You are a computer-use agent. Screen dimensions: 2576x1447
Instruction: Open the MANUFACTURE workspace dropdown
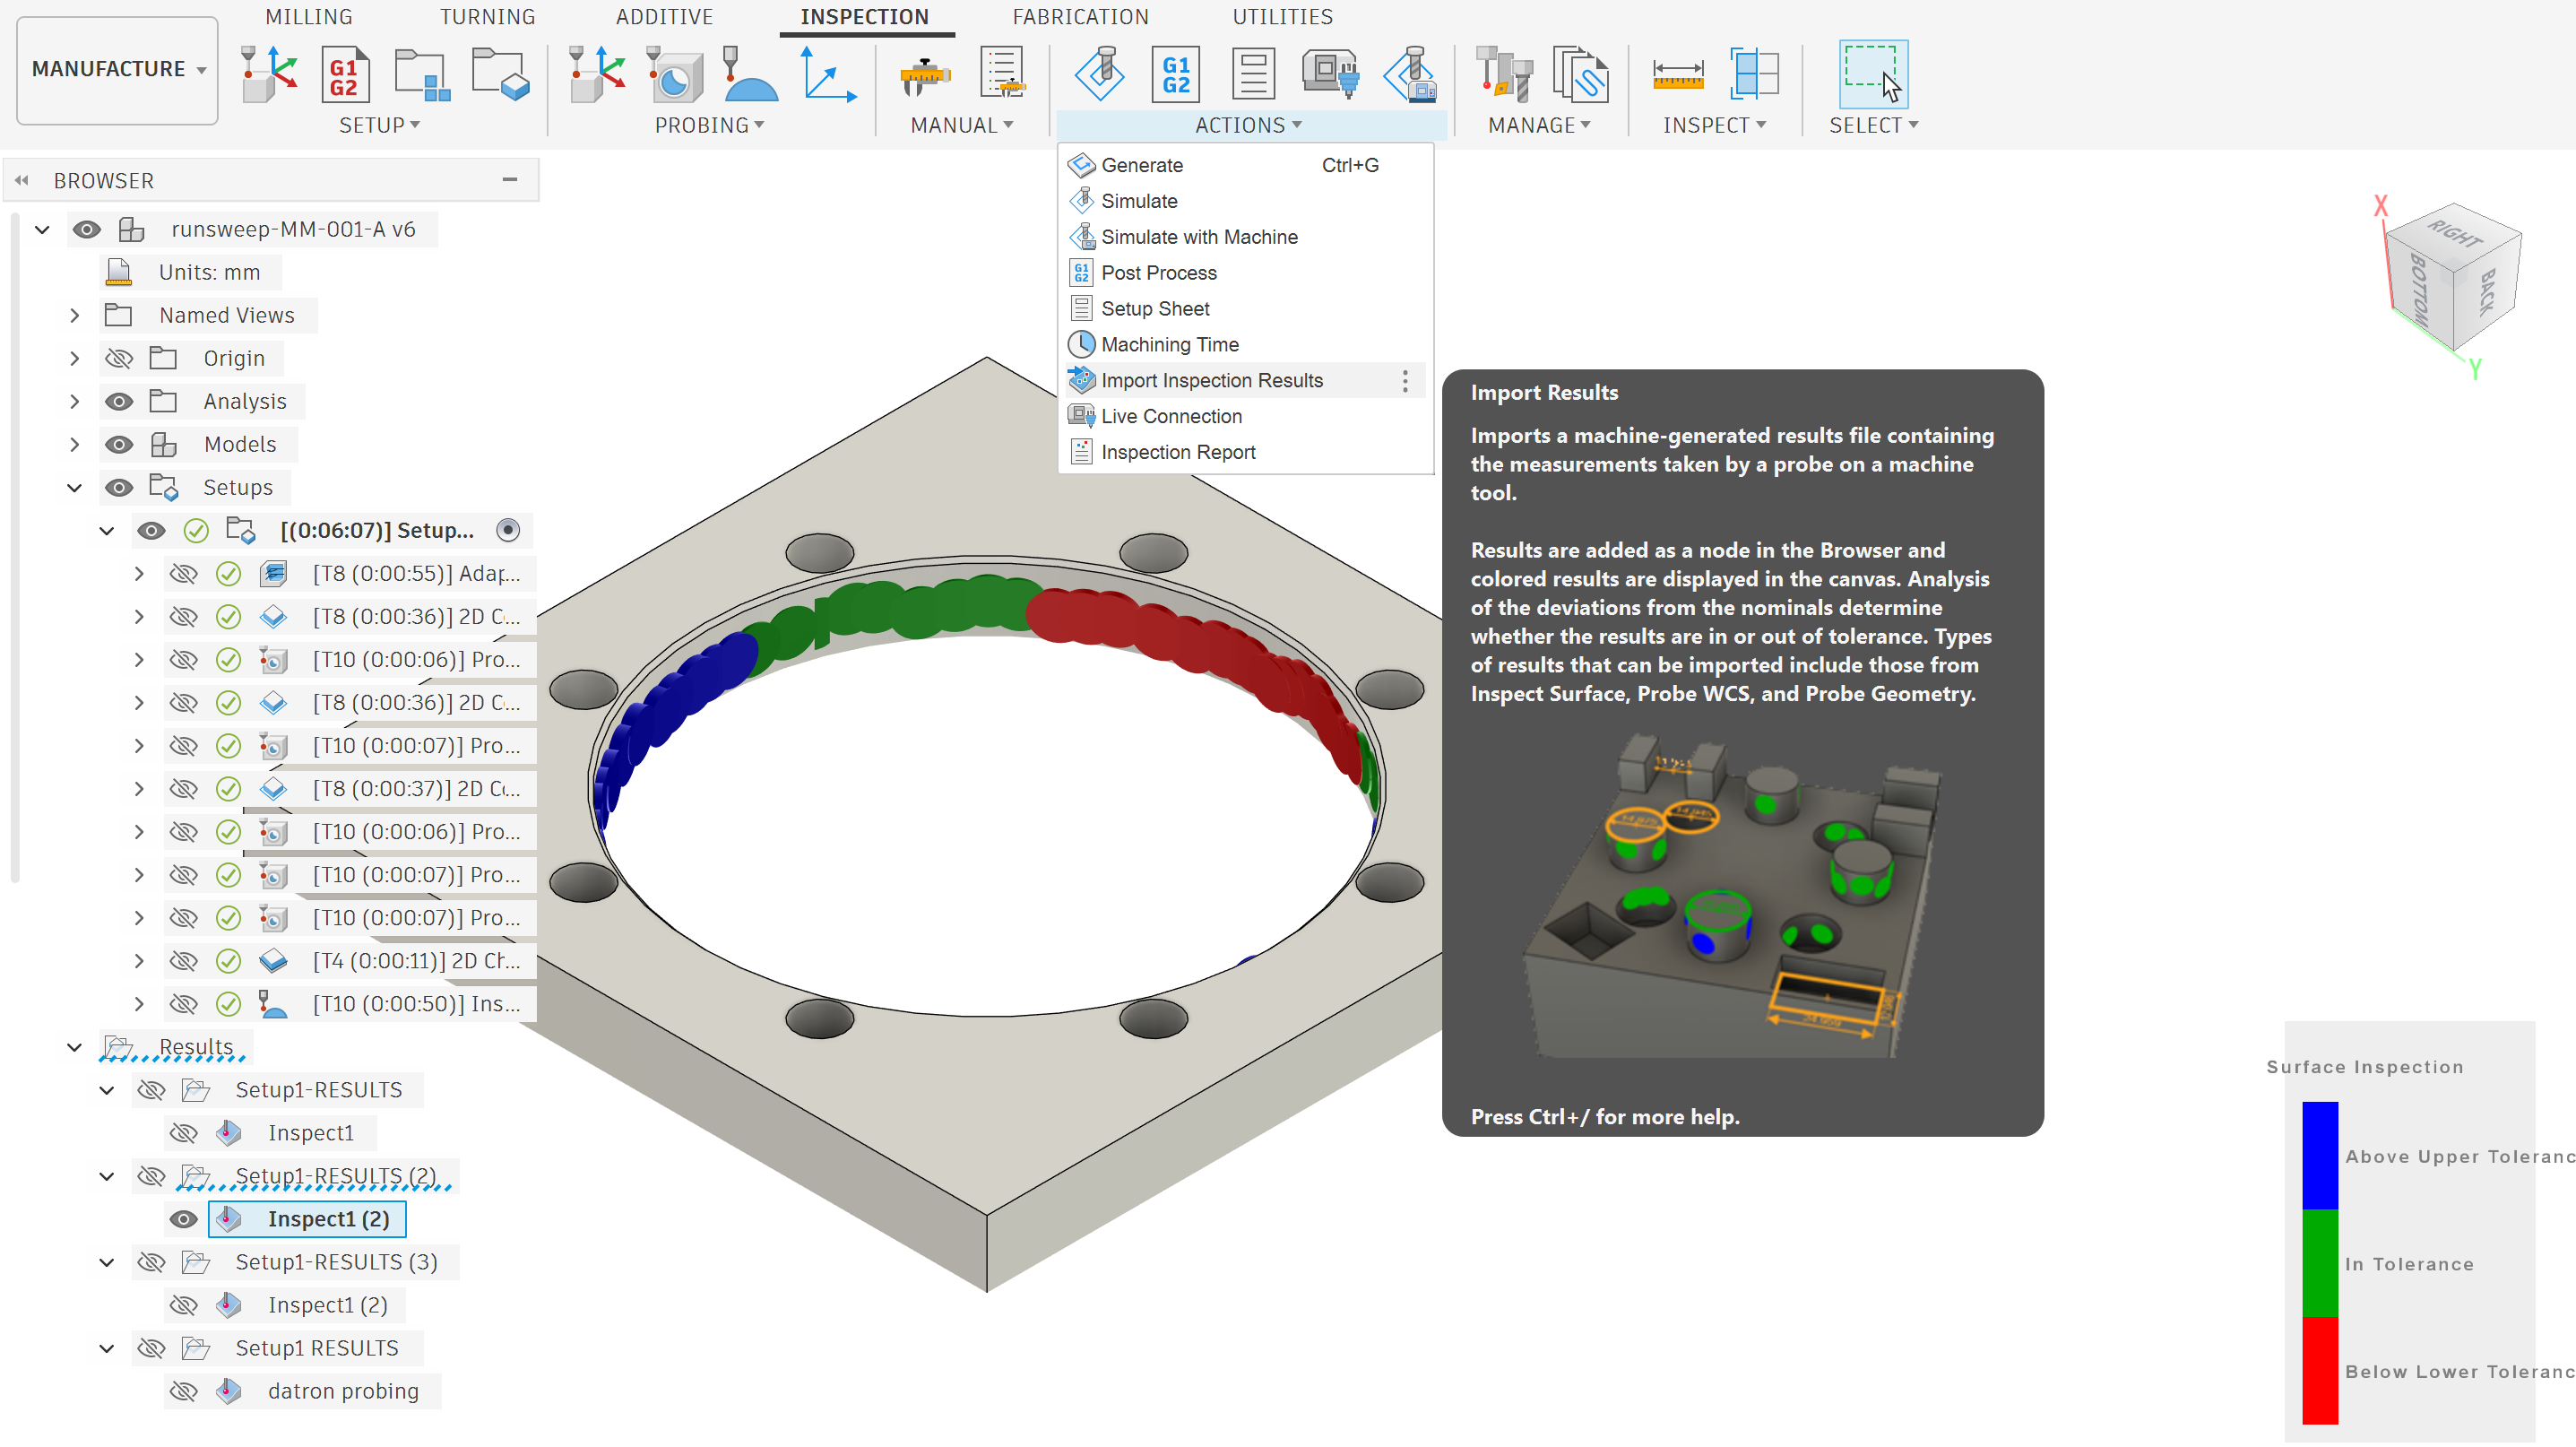pyautogui.click(x=117, y=69)
